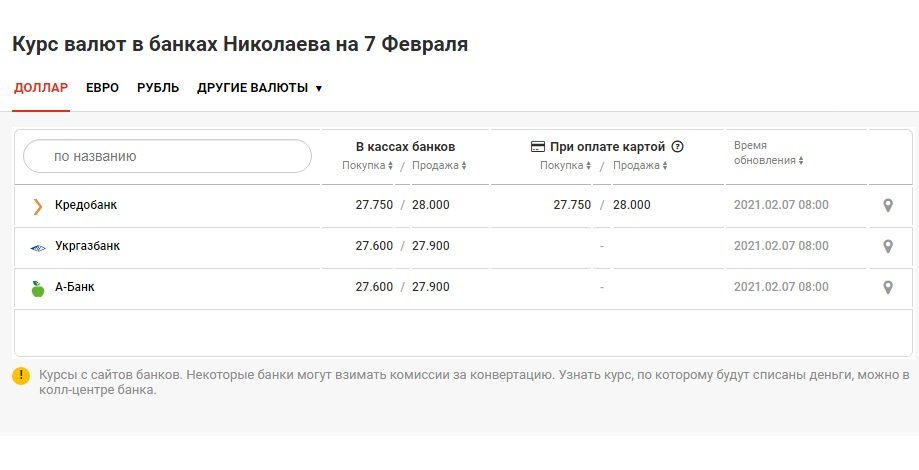Image resolution: width=919 pixels, height=470 pixels.
Task: Click Укргазбанк map location pin icon
Action: click(x=888, y=246)
